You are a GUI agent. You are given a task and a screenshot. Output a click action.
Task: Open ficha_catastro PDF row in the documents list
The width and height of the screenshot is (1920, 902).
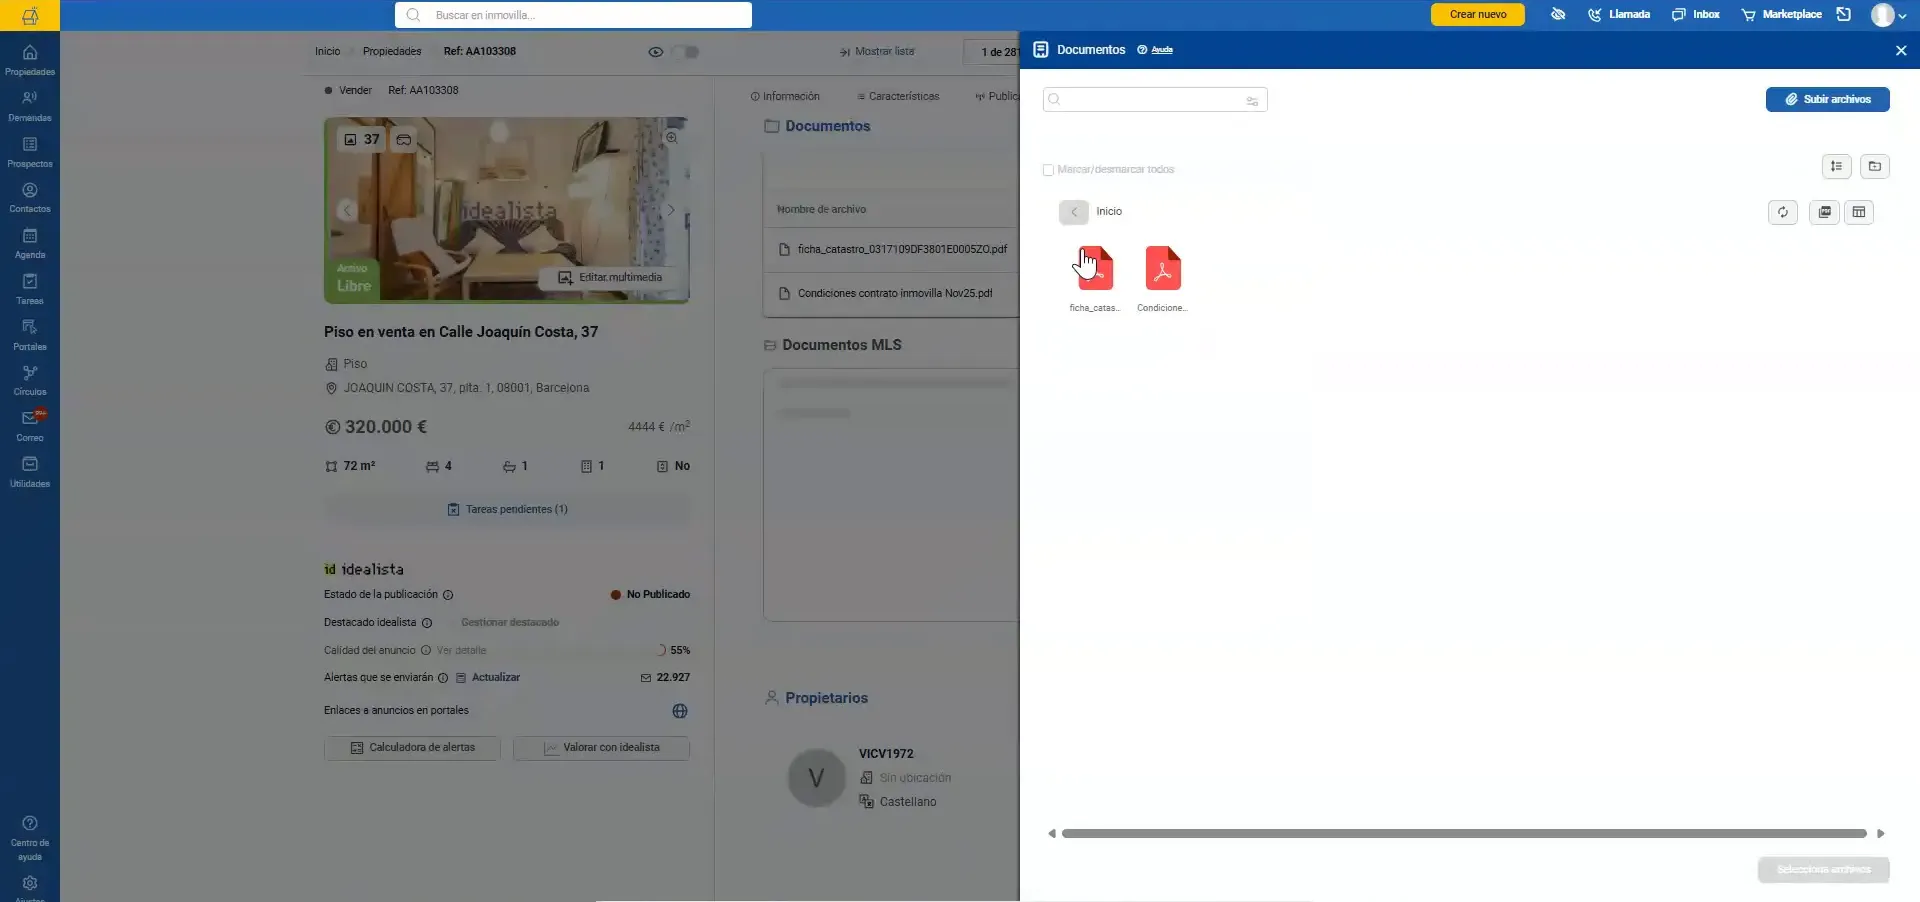893,249
